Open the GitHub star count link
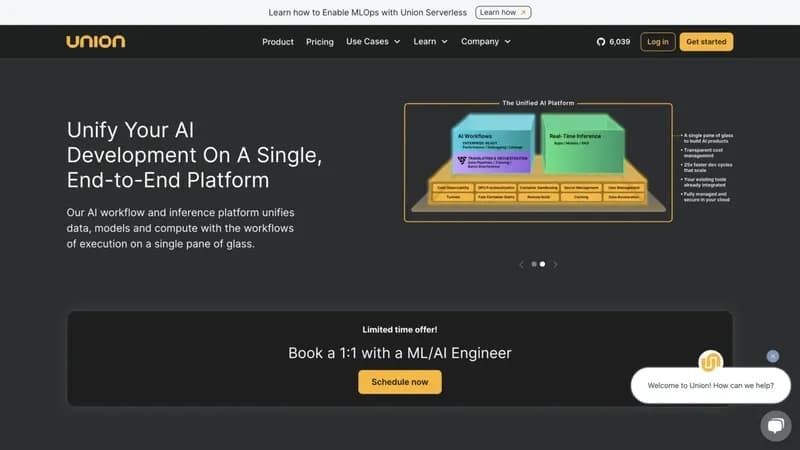This screenshot has width=800, height=450. coord(613,42)
